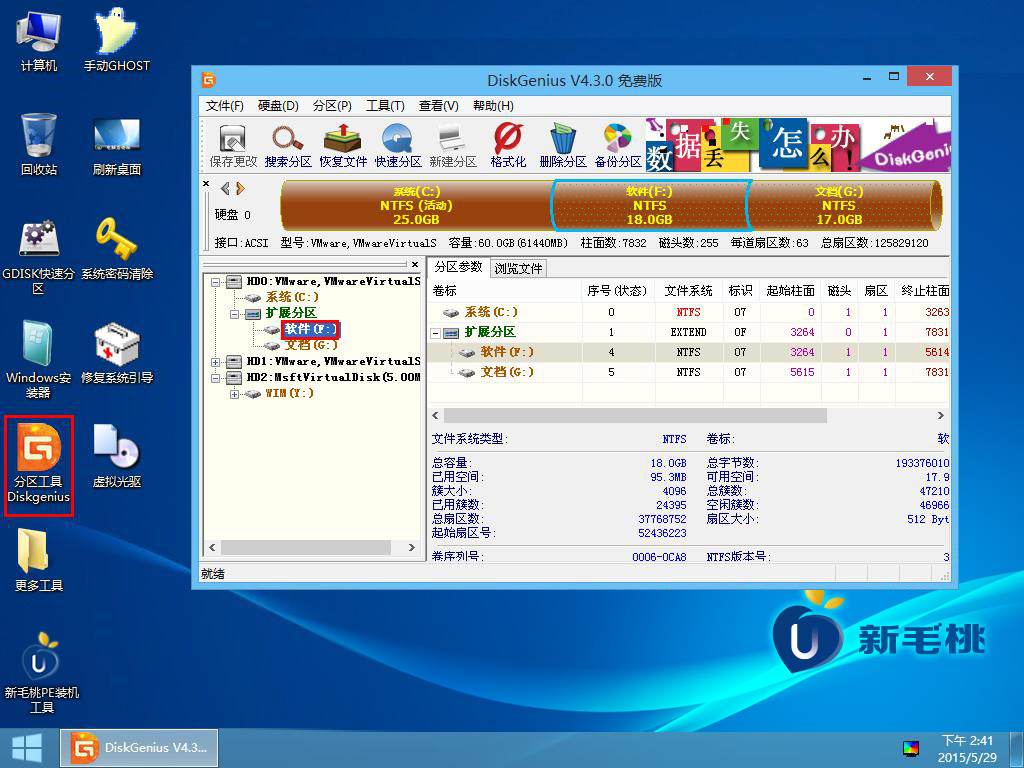
Task: Open the 搜索分区 search partition tool
Action: click(x=288, y=146)
